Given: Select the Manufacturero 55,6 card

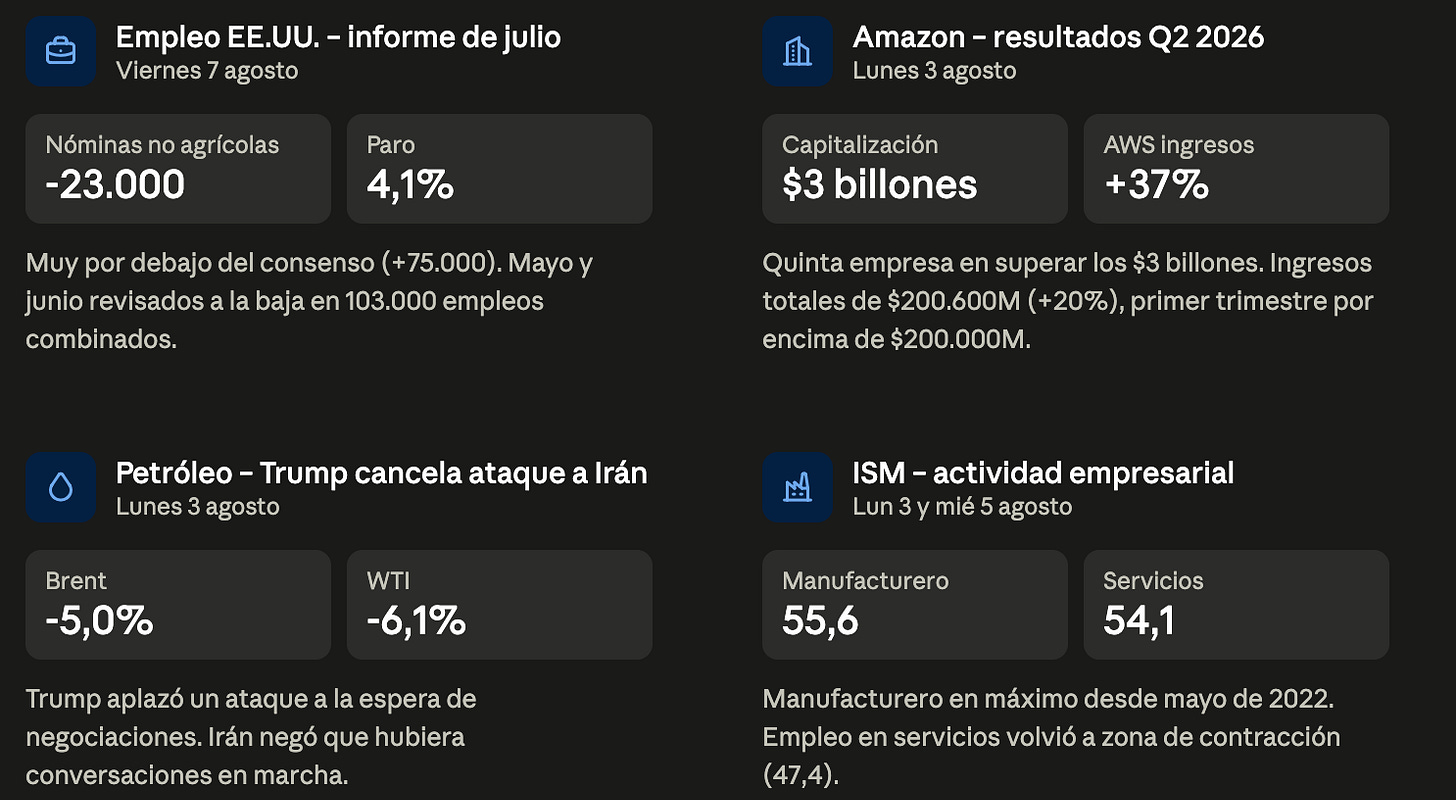Looking at the screenshot, I should tap(915, 605).
